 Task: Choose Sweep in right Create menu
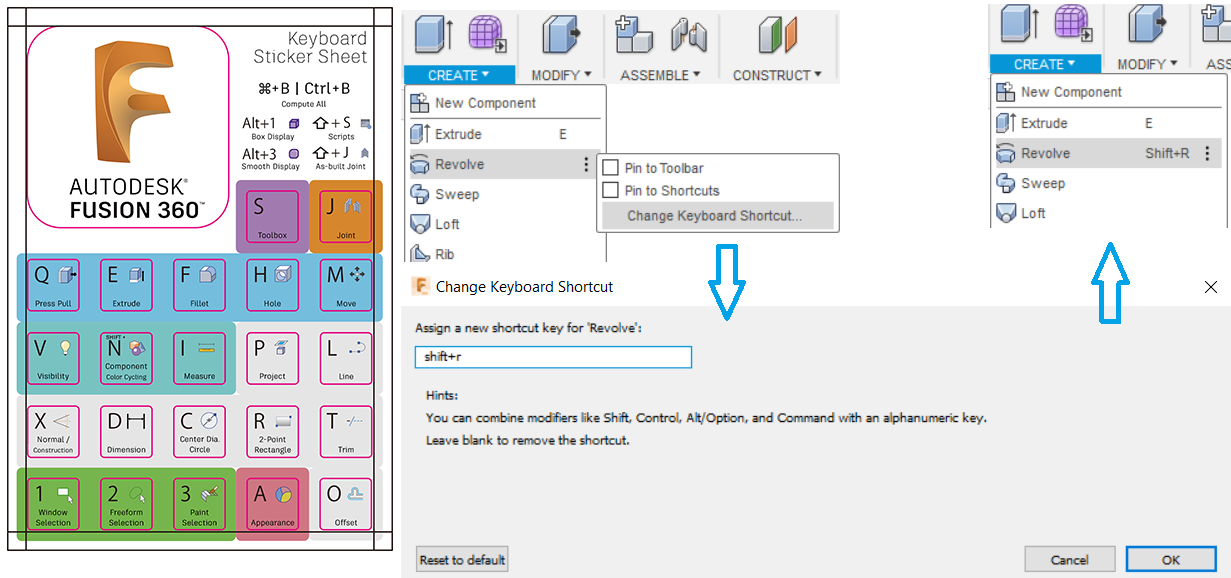(x=1107, y=183)
